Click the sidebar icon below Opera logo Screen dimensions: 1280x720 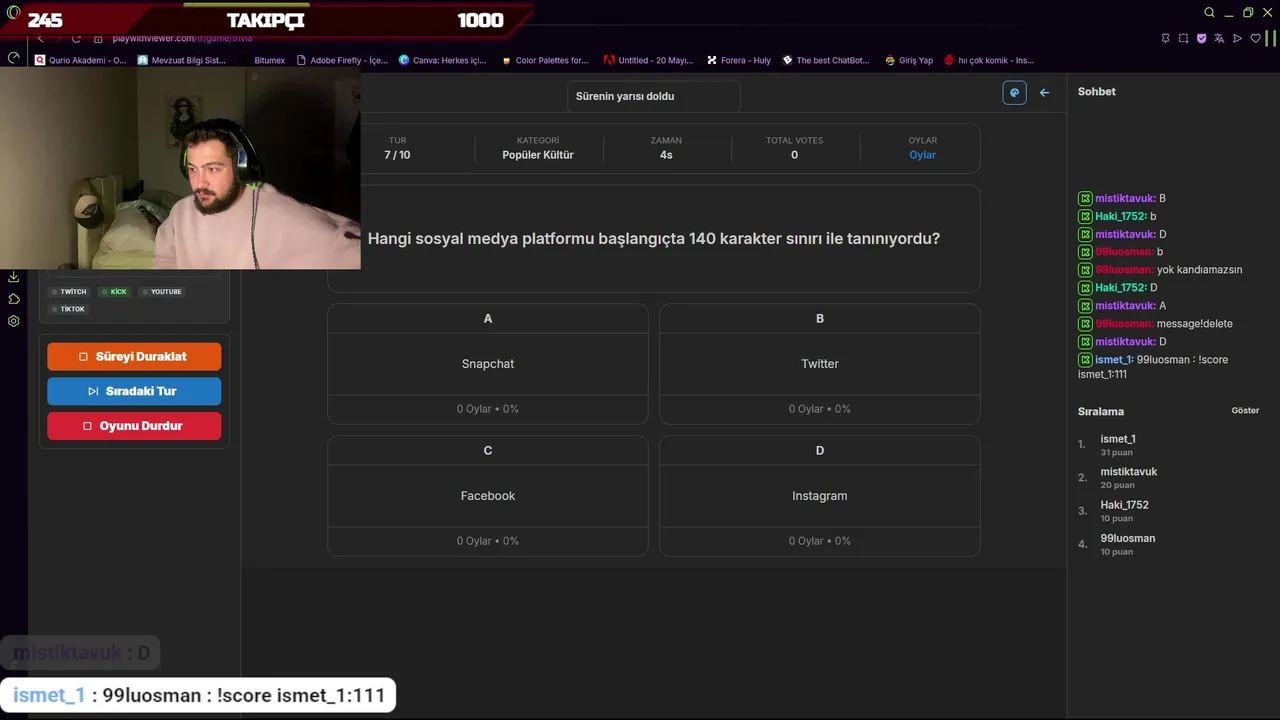click(x=13, y=58)
